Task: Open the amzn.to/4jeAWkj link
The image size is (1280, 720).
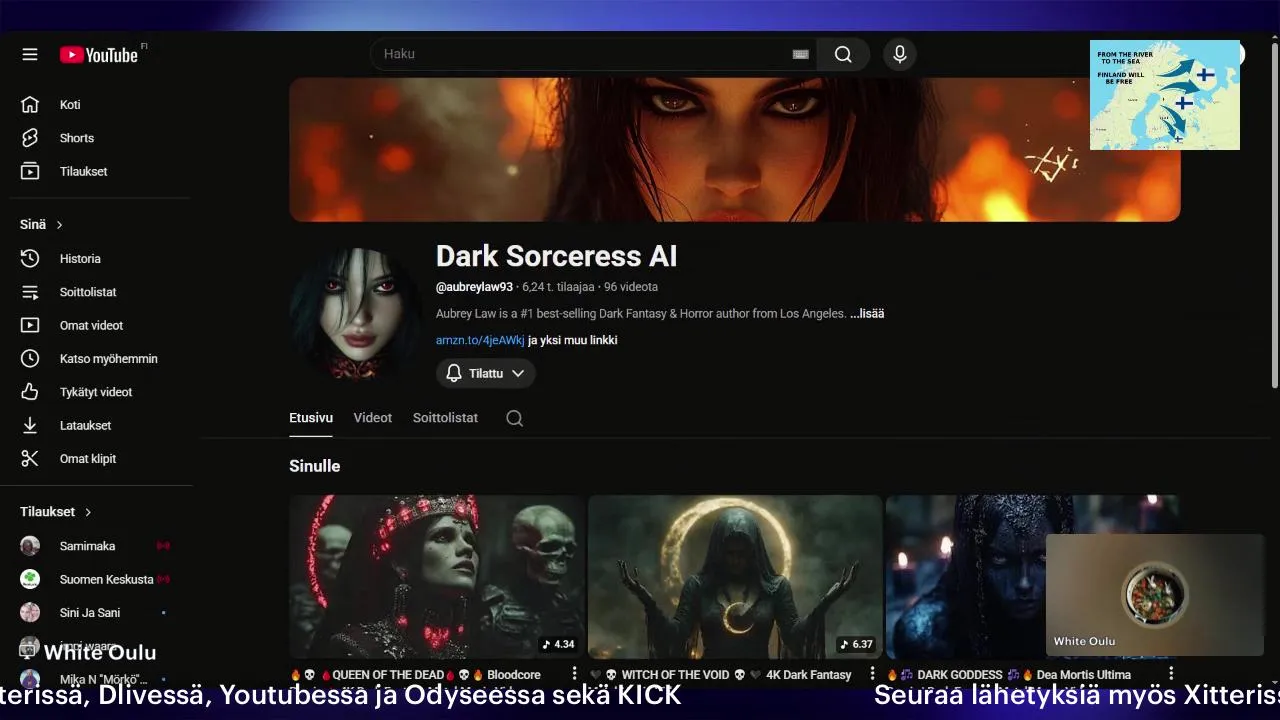Action: pos(480,340)
